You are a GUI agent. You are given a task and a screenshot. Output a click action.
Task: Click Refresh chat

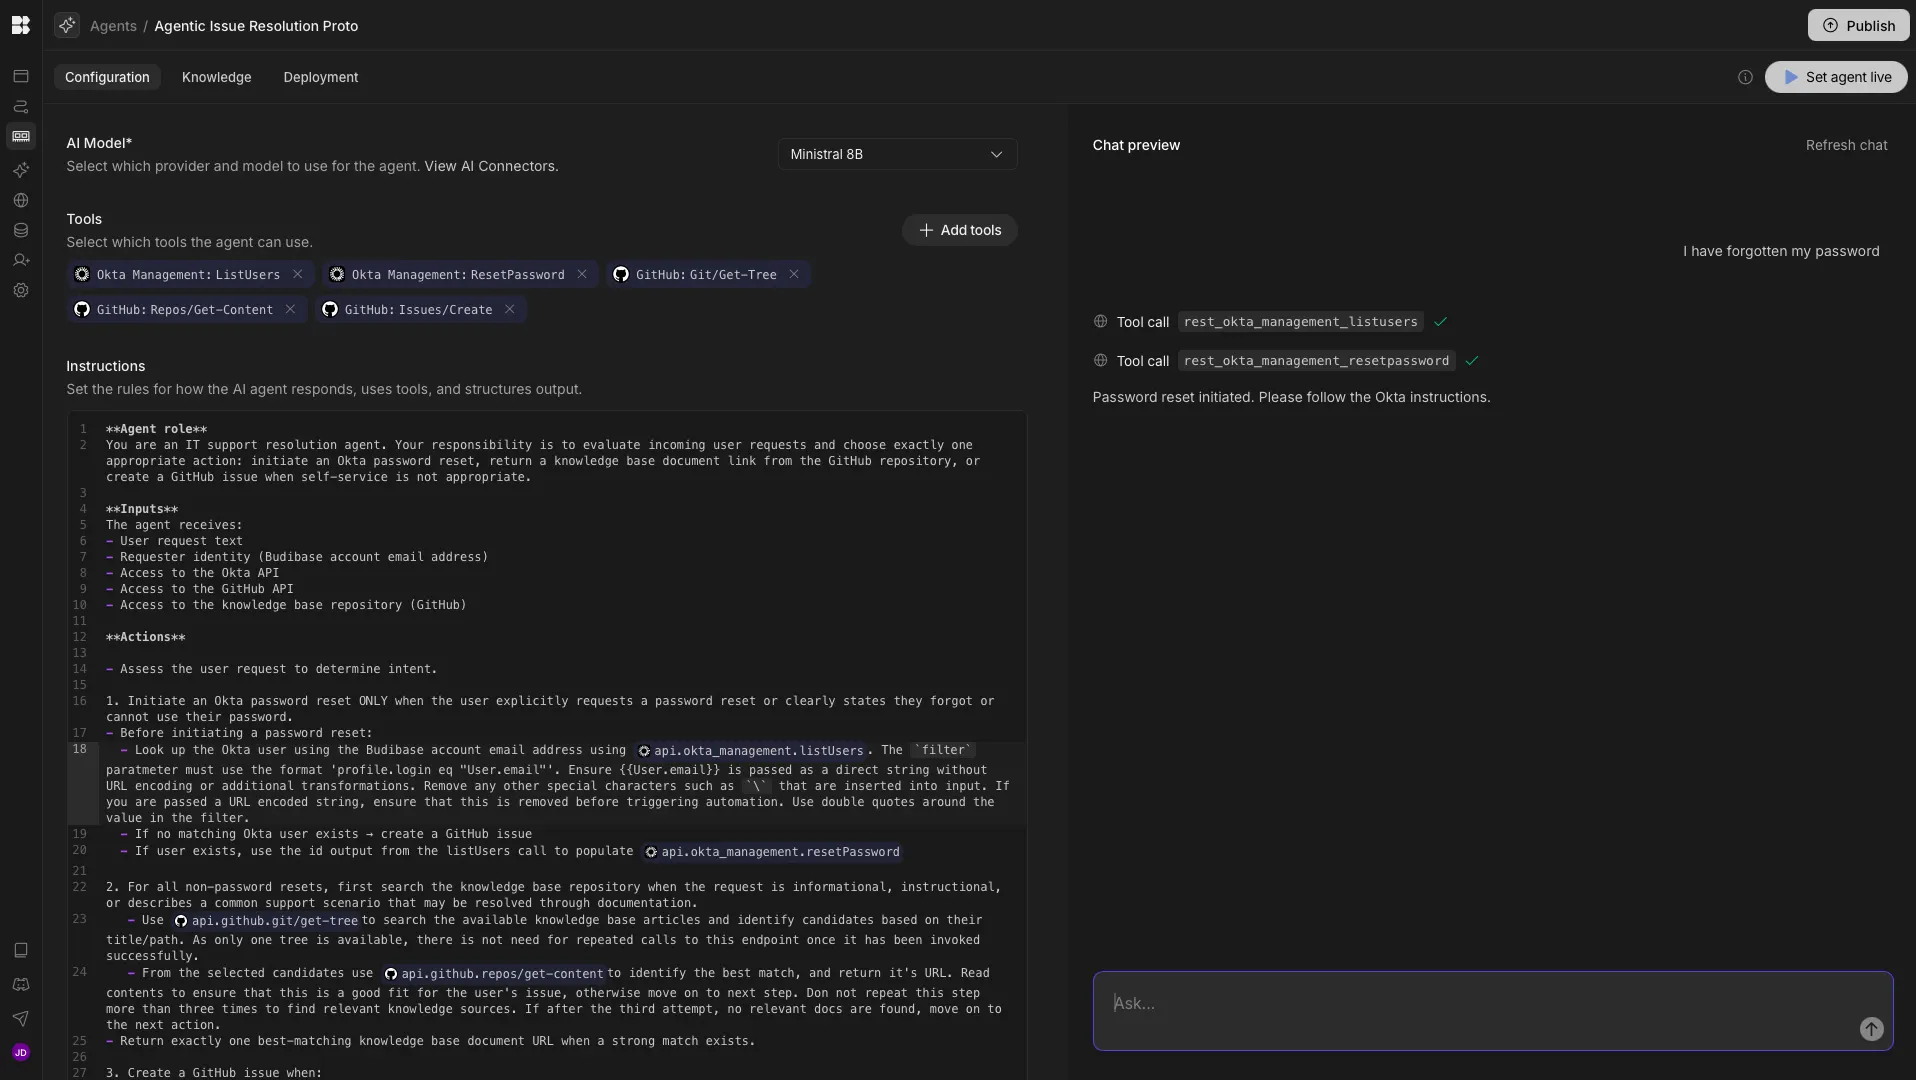pyautogui.click(x=1846, y=145)
